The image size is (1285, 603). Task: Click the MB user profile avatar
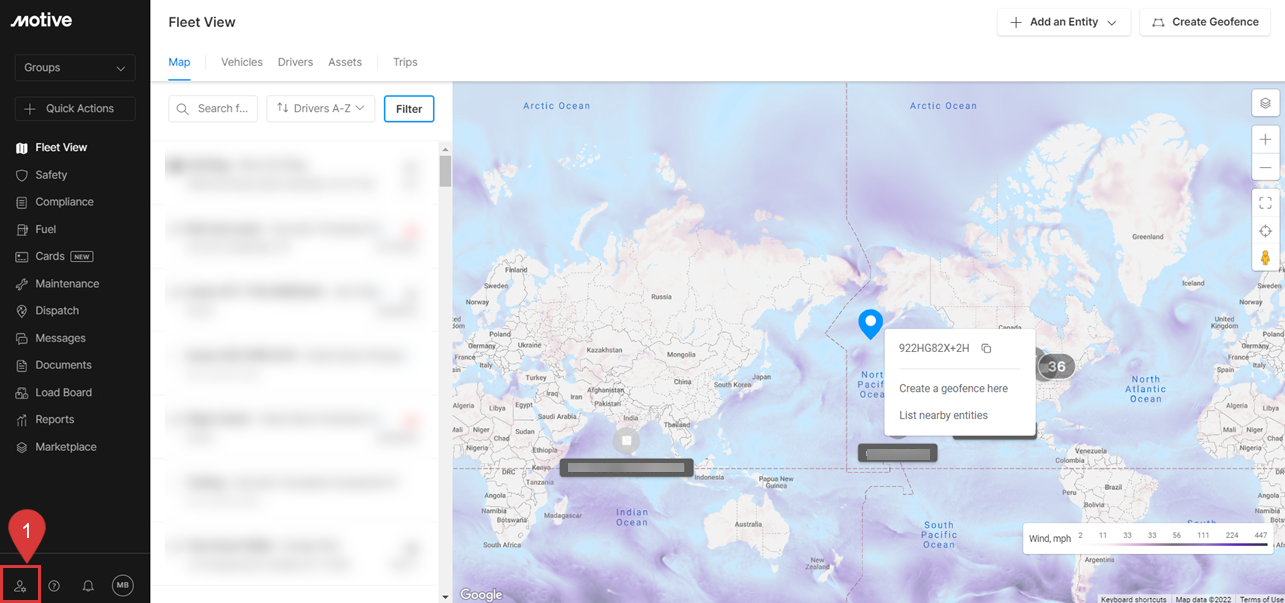pyautogui.click(x=122, y=586)
